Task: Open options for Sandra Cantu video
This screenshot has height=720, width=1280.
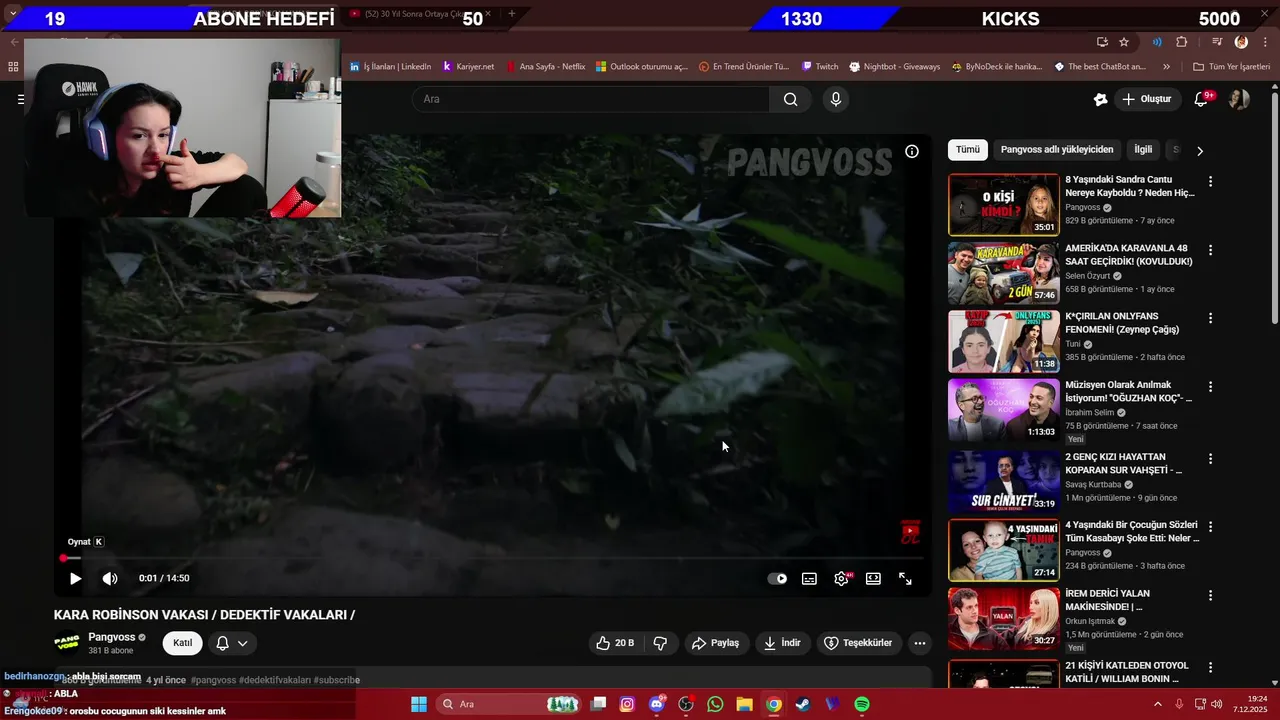Action: pos(1210,182)
